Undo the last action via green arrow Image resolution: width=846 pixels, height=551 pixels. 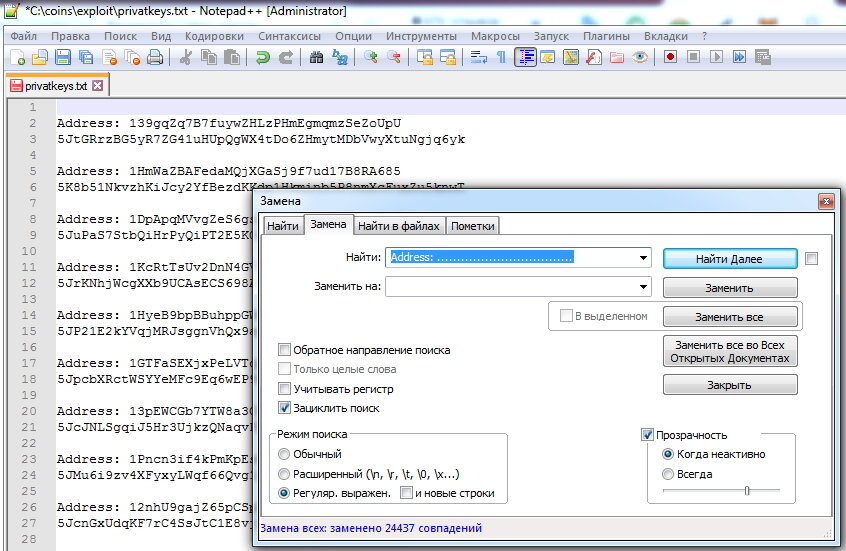pos(262,57)
